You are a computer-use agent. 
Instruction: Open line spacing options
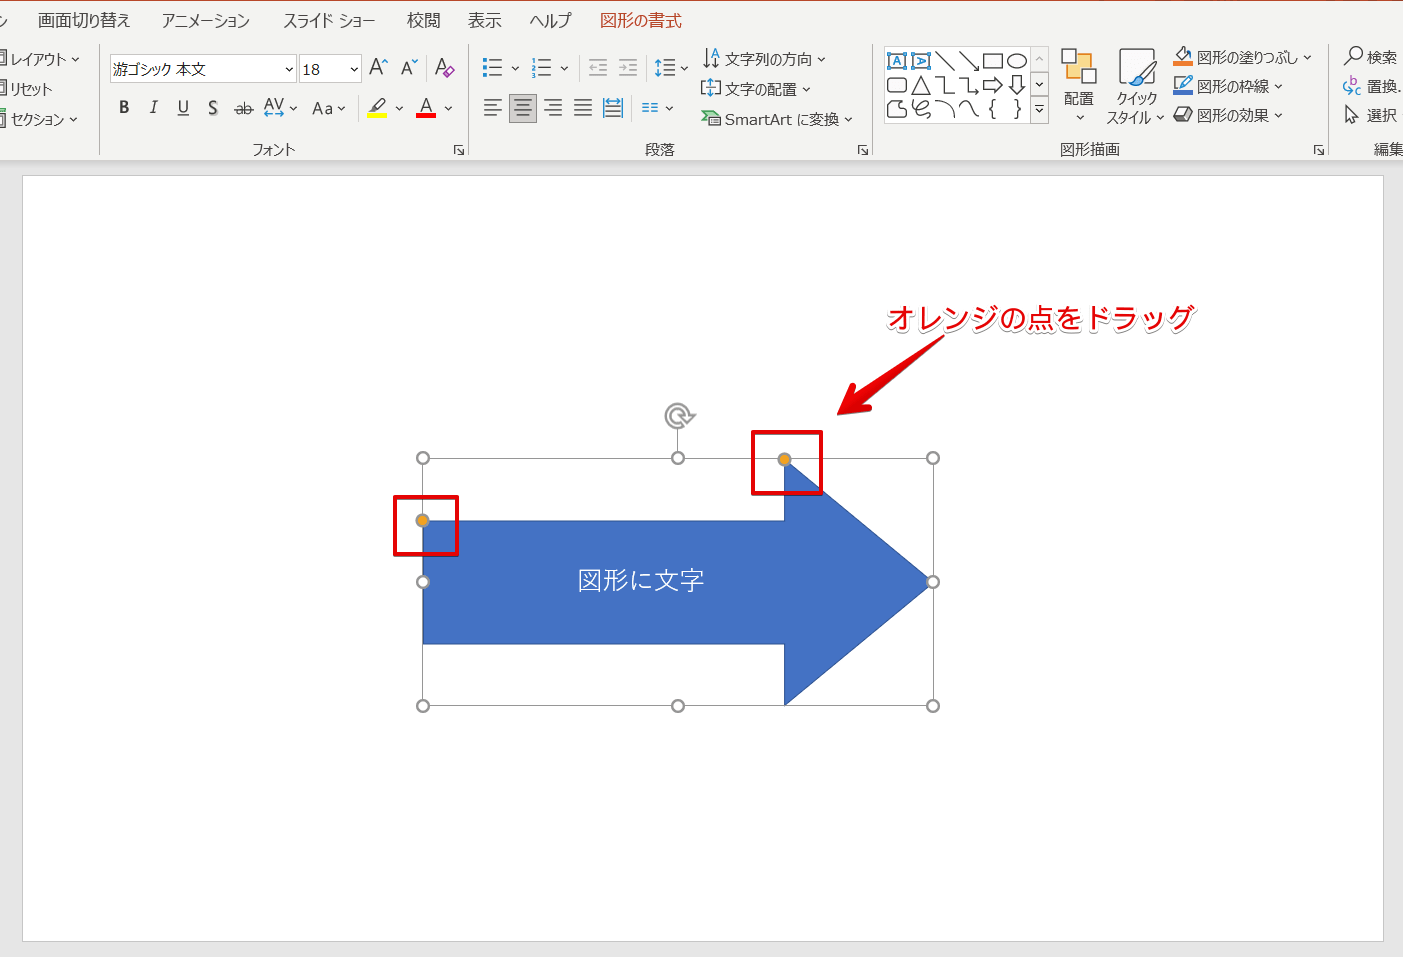click(x=671, y=67)
